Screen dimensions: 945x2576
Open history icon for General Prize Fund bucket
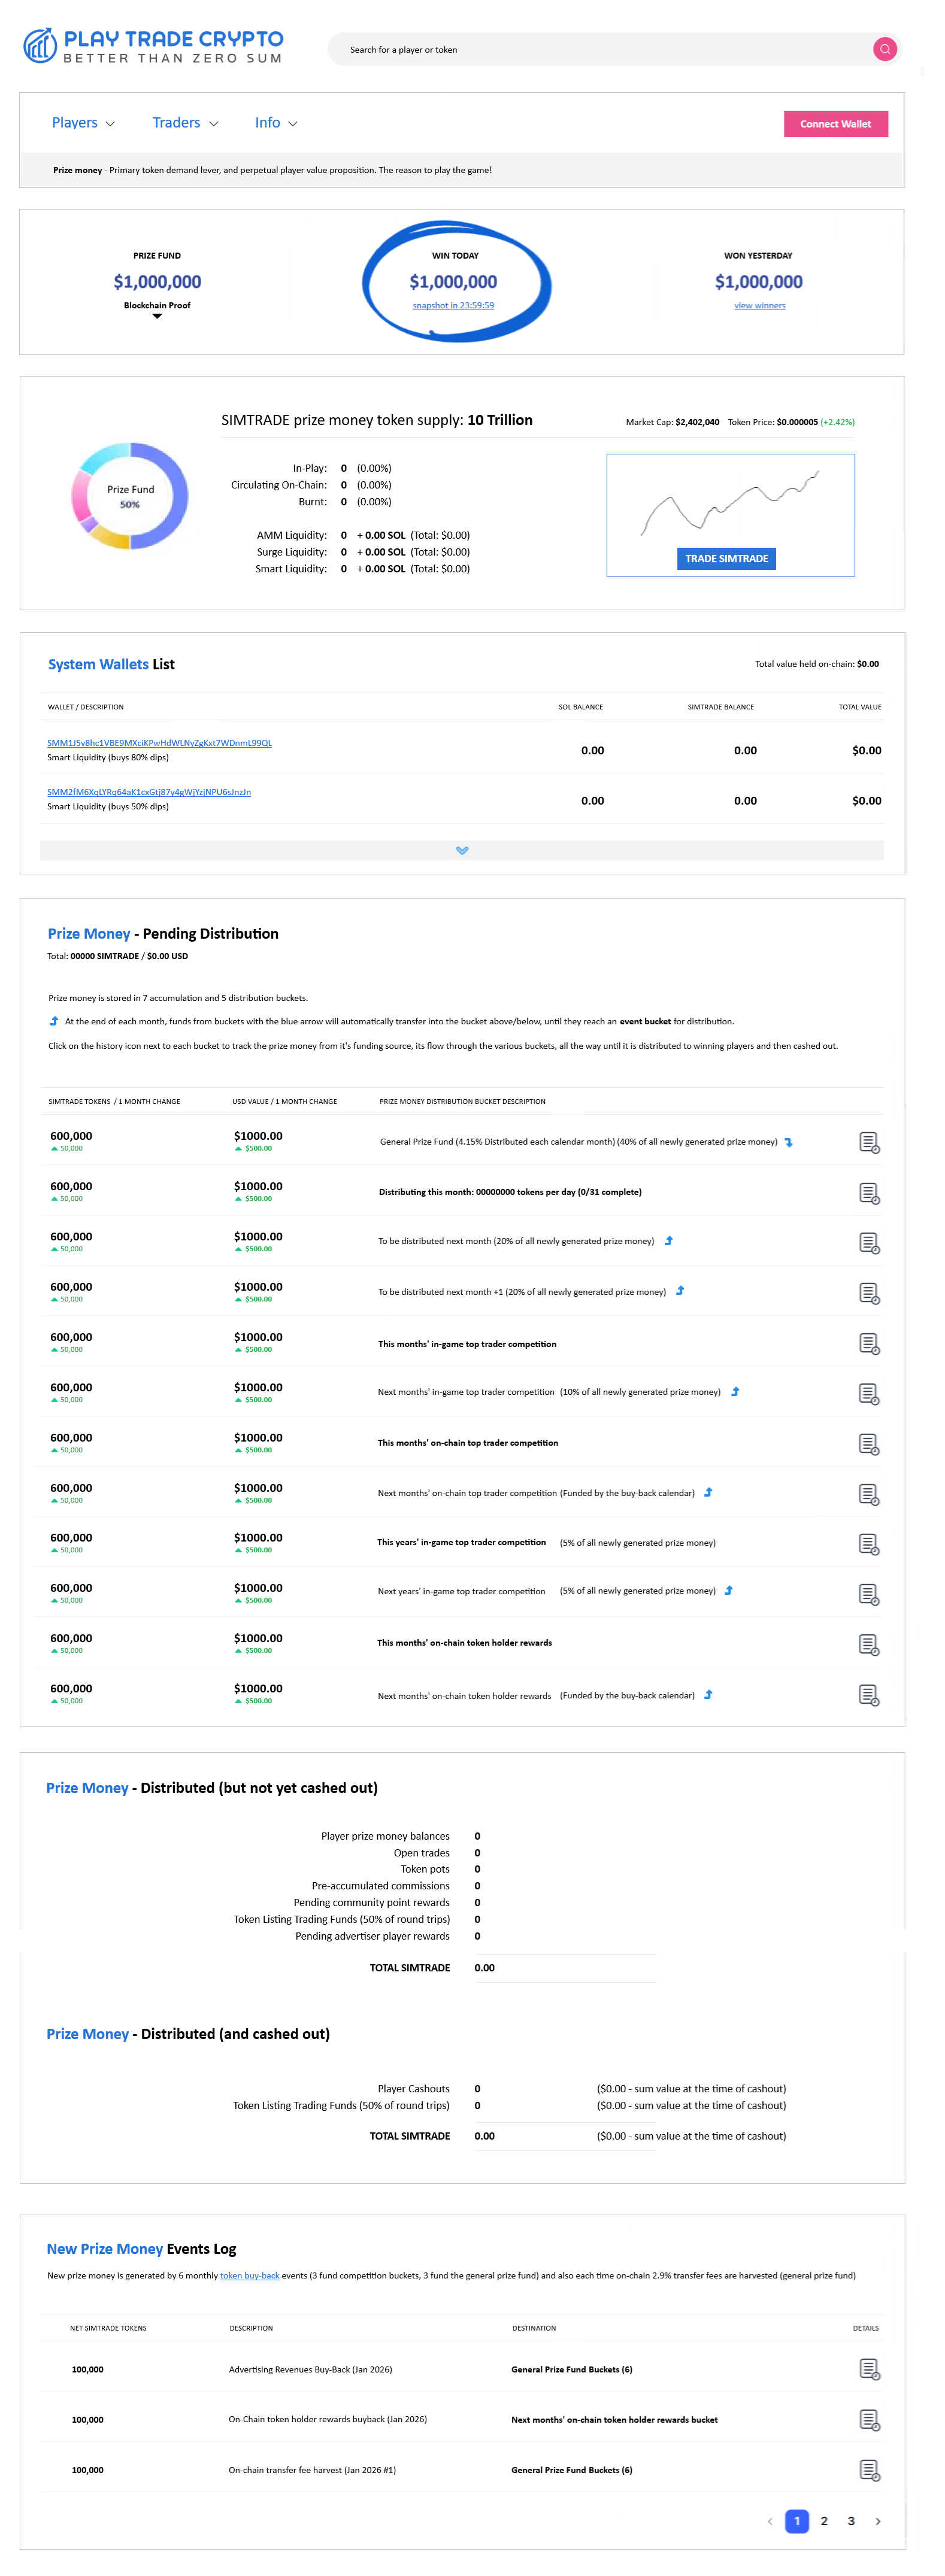point(868,1142)
